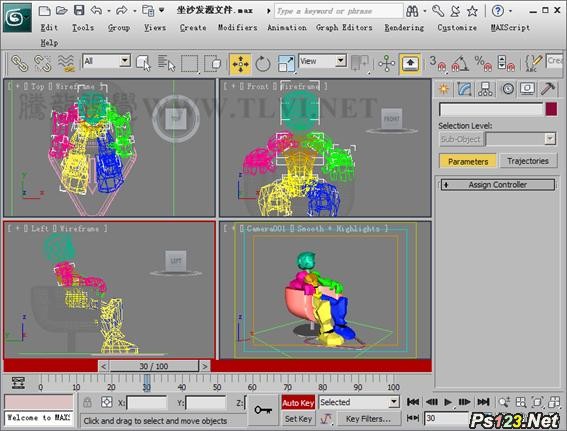Save the scene with floppy disk icon
567x431 pixels.
79,10
